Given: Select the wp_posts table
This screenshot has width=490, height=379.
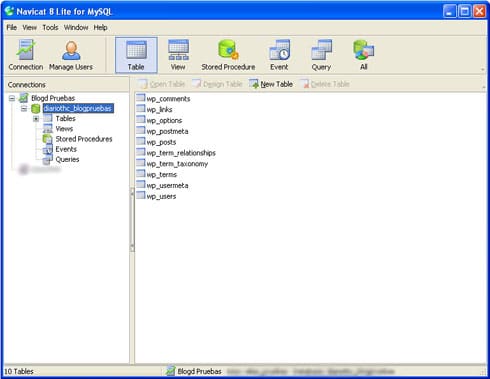Looking at the screenshot, I should coord(161,142).
